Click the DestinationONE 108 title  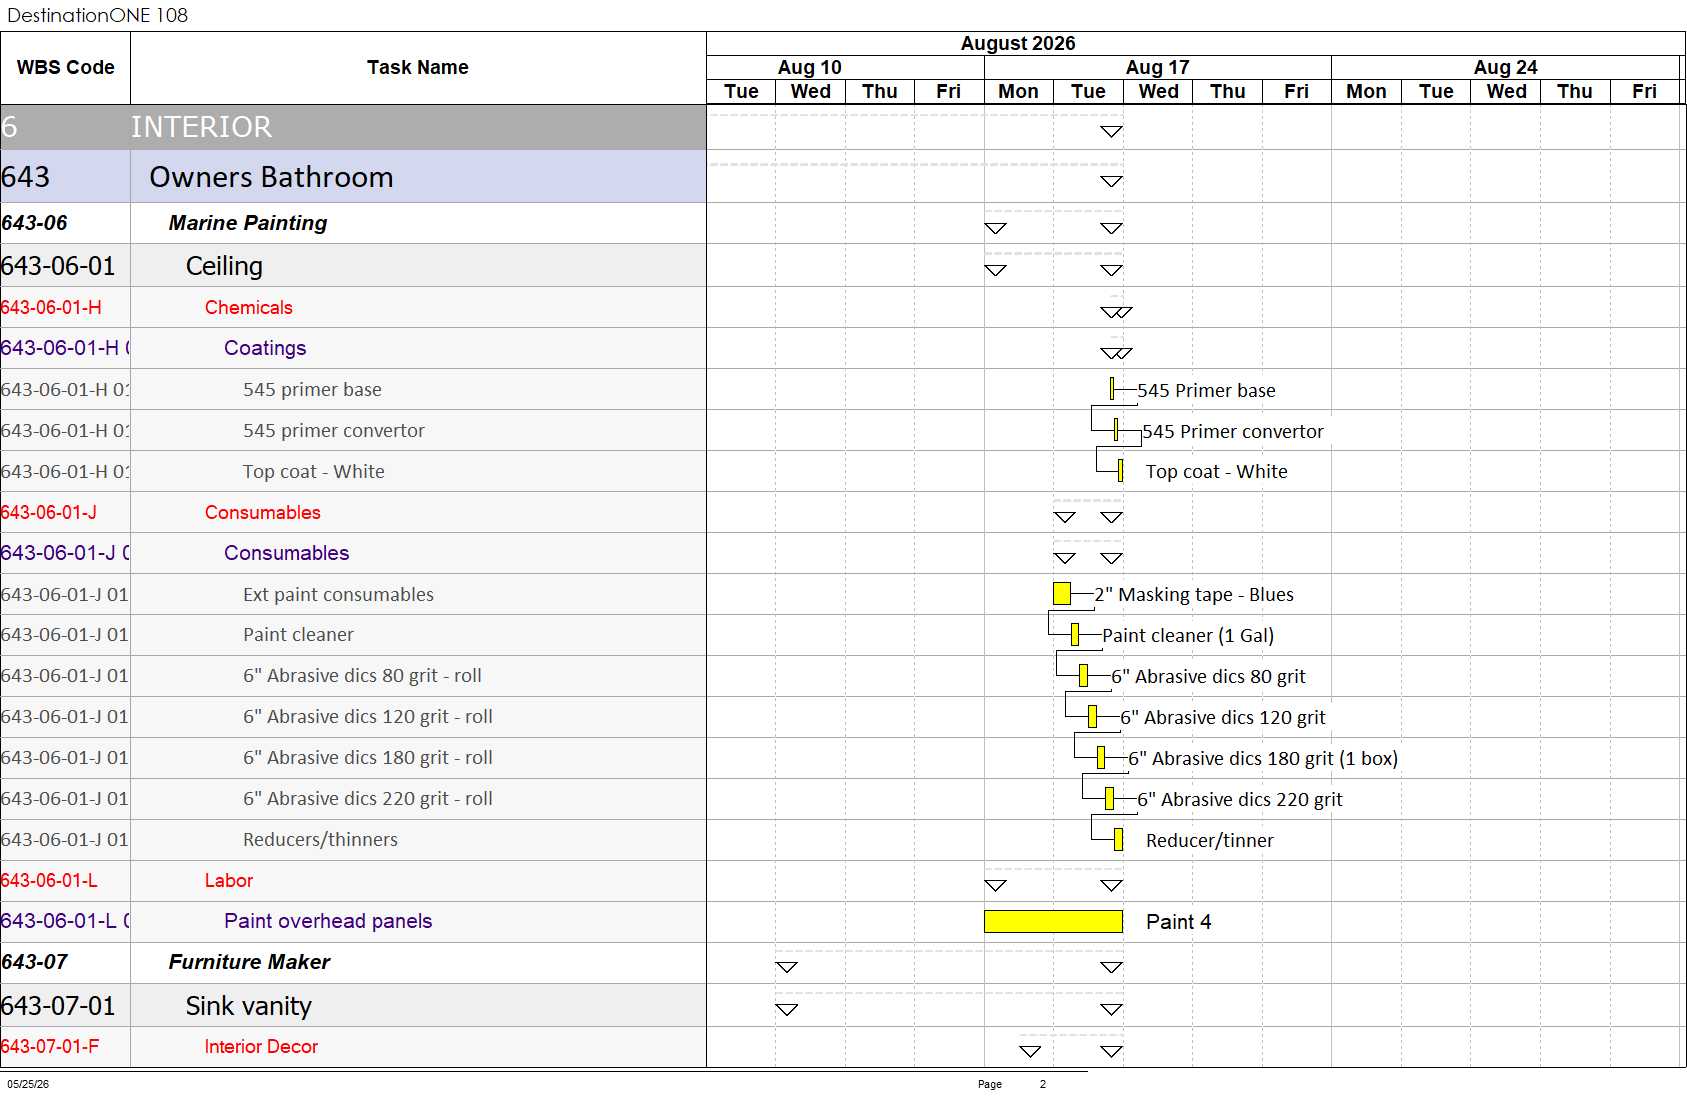97,15
